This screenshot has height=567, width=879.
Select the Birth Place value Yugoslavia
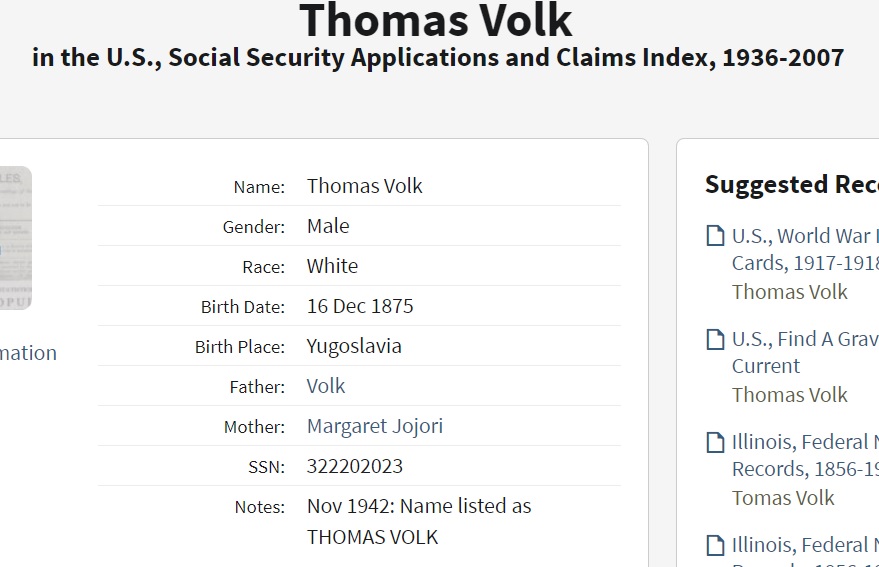point(354,346)
